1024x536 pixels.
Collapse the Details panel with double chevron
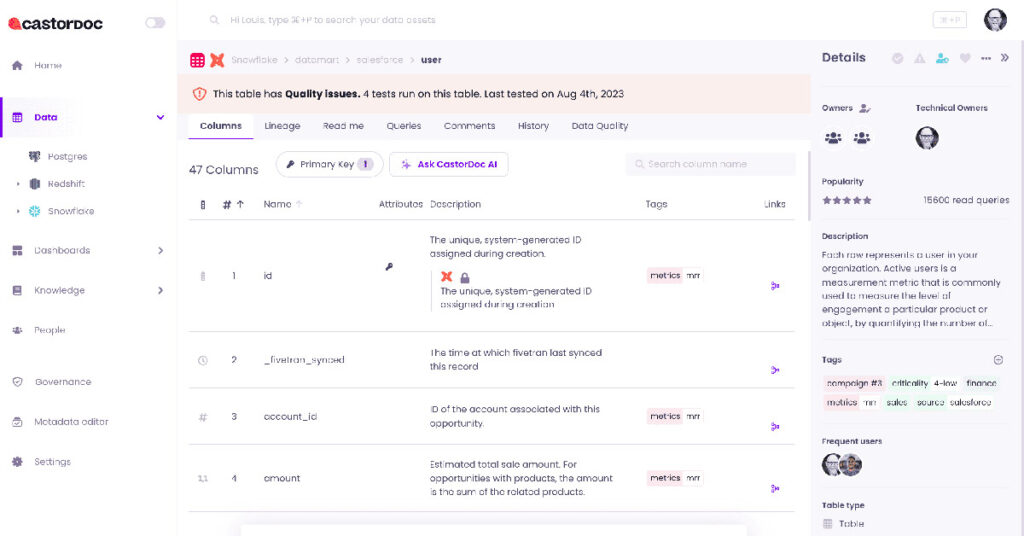1005,58
